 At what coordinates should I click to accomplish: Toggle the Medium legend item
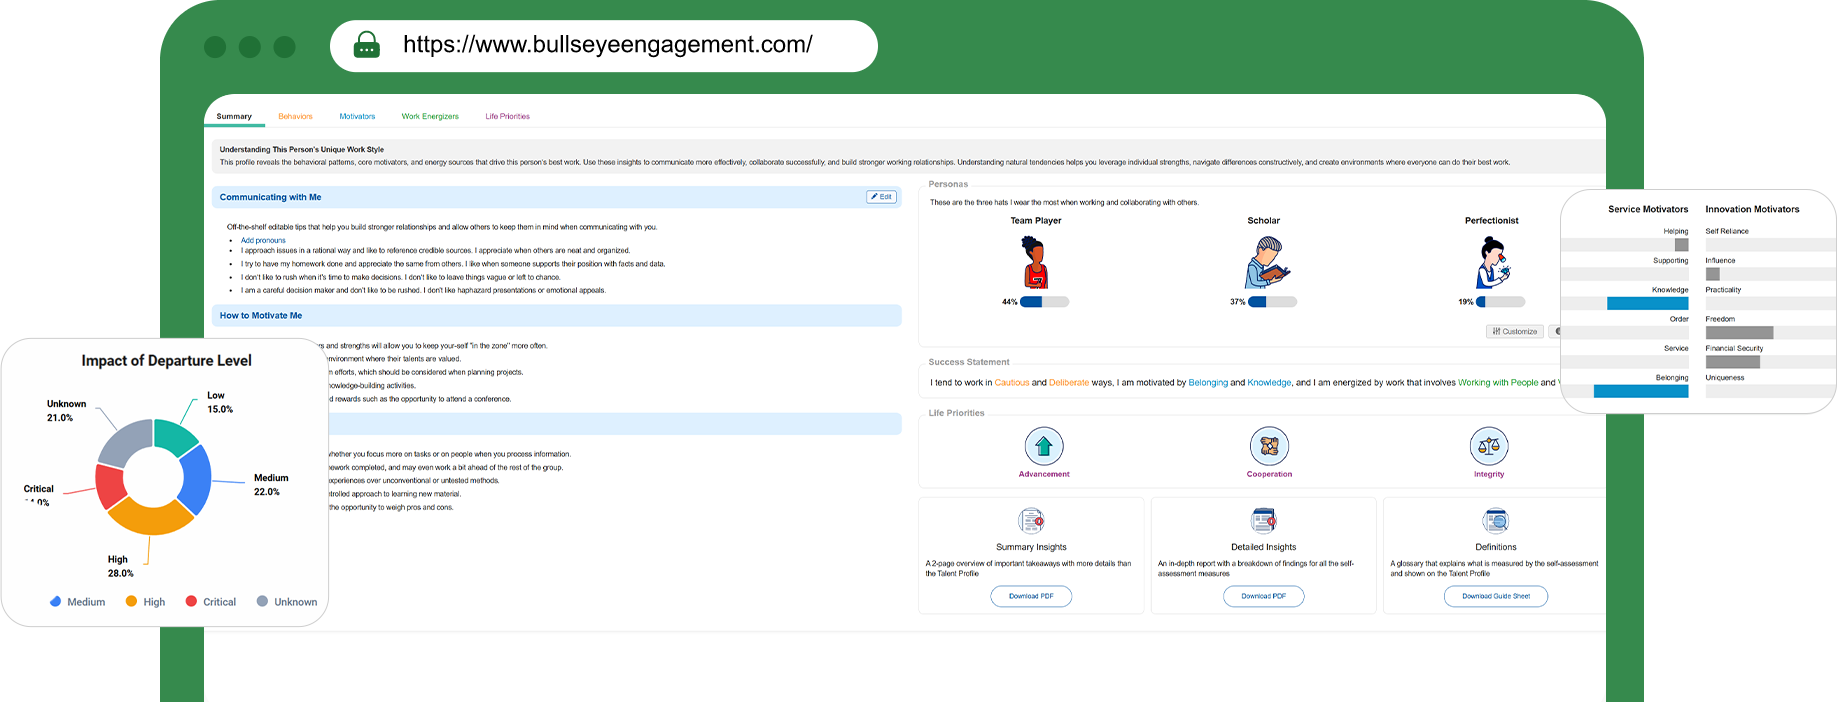tap(77, 602)
